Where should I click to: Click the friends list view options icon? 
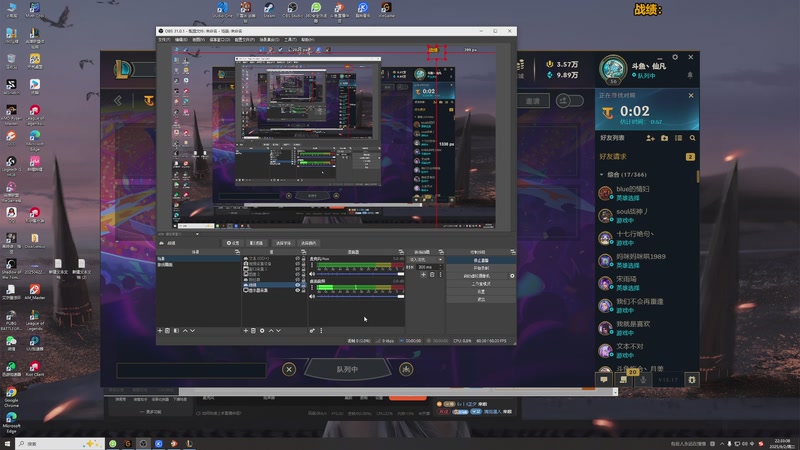(678, 138)
